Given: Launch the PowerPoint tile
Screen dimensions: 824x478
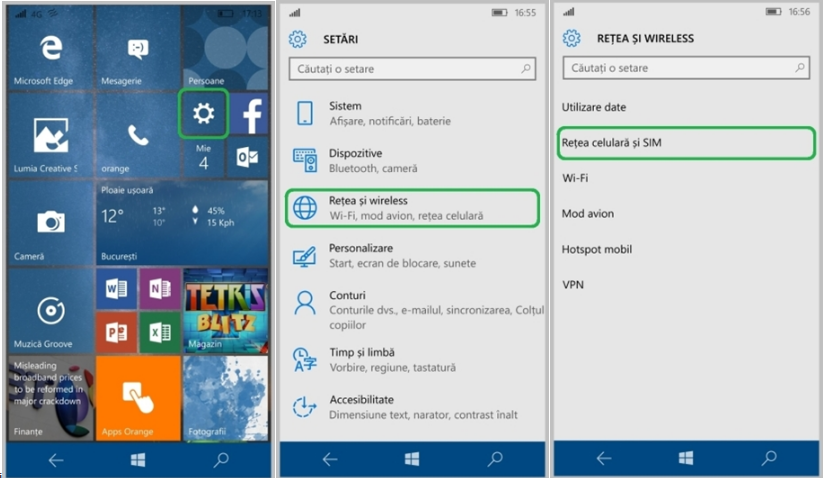Looking at the screenshot, I should (116, 332).
